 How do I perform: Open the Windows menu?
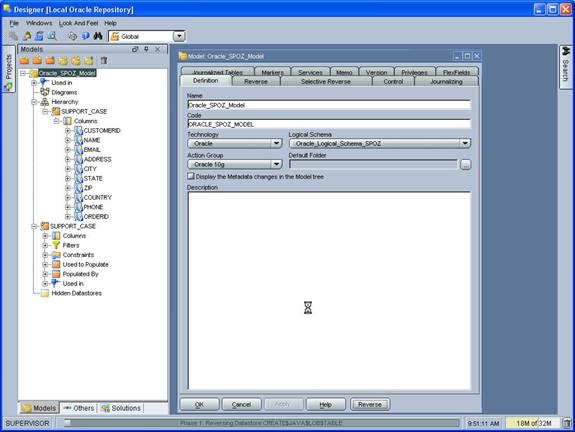click(39, 23)
